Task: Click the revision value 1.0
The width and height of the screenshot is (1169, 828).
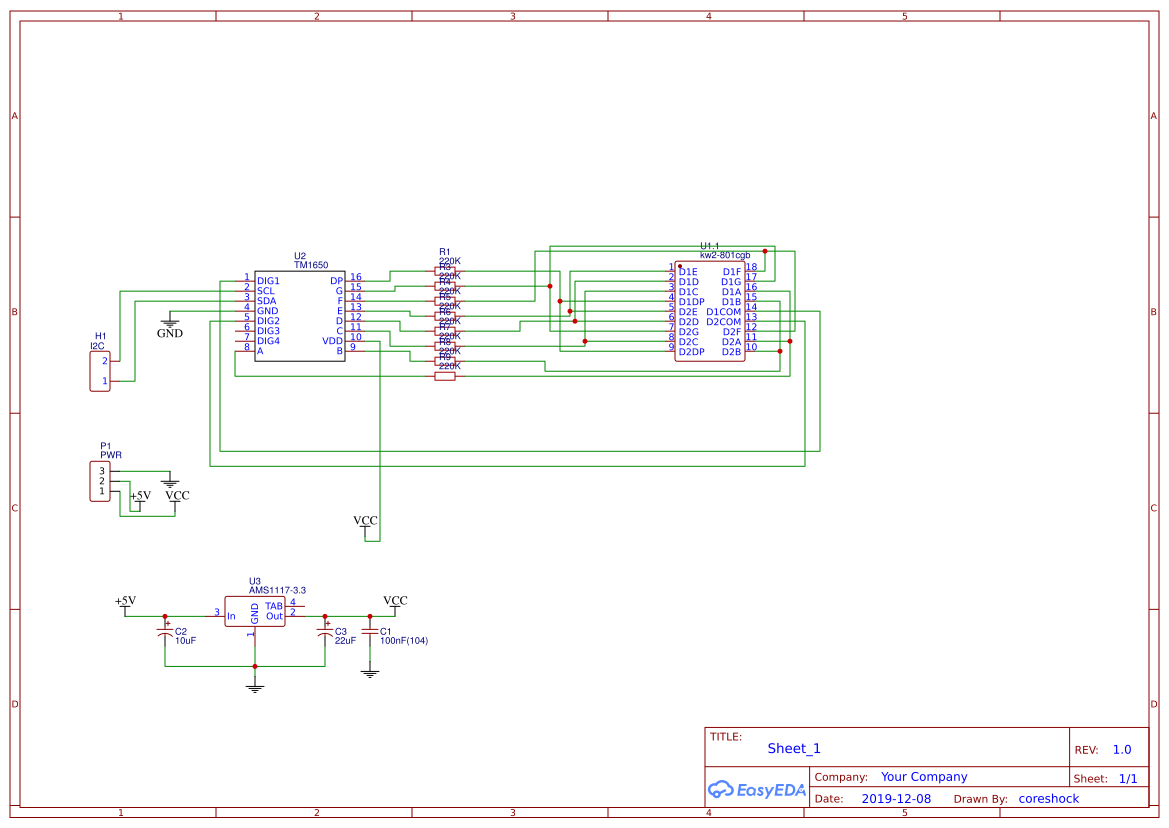Action: pyautogui.click(x=1121, y=749)
